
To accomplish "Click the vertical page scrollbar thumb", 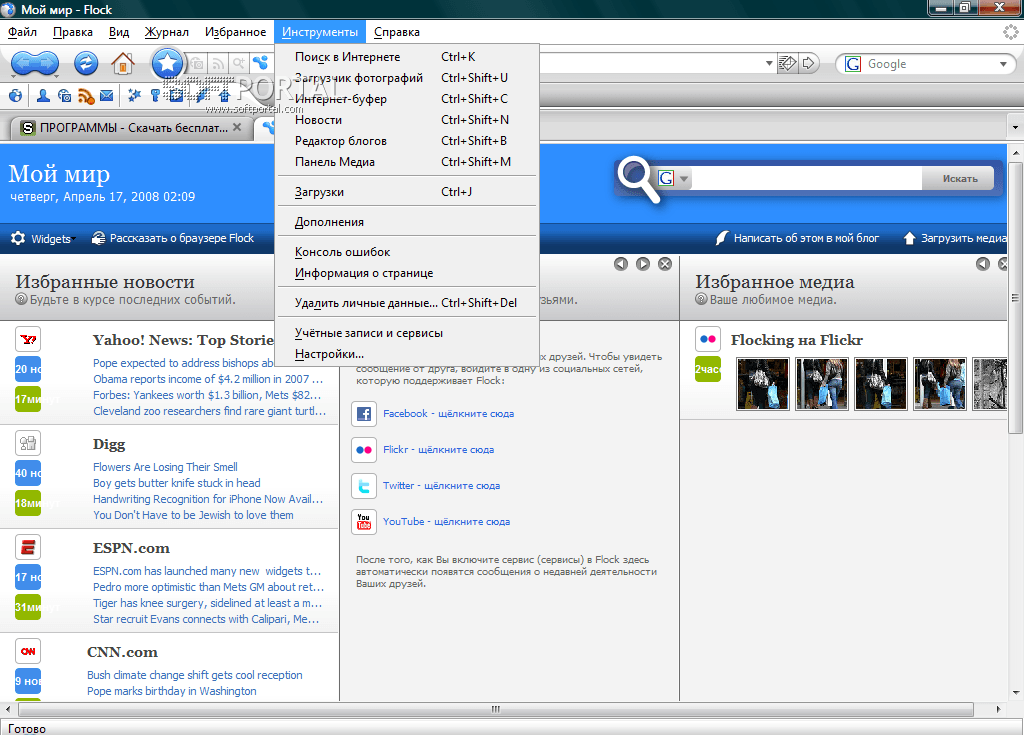I will pyautogui.click(x=1016, y=298).
